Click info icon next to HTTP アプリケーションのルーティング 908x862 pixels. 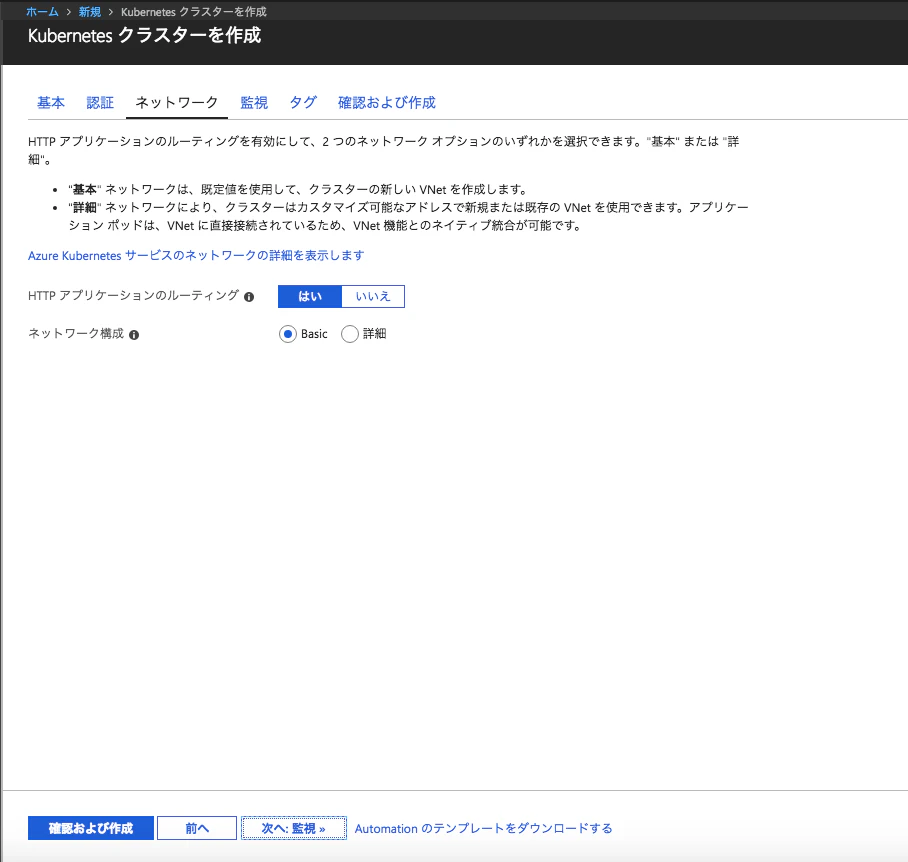tap(249, 297)
